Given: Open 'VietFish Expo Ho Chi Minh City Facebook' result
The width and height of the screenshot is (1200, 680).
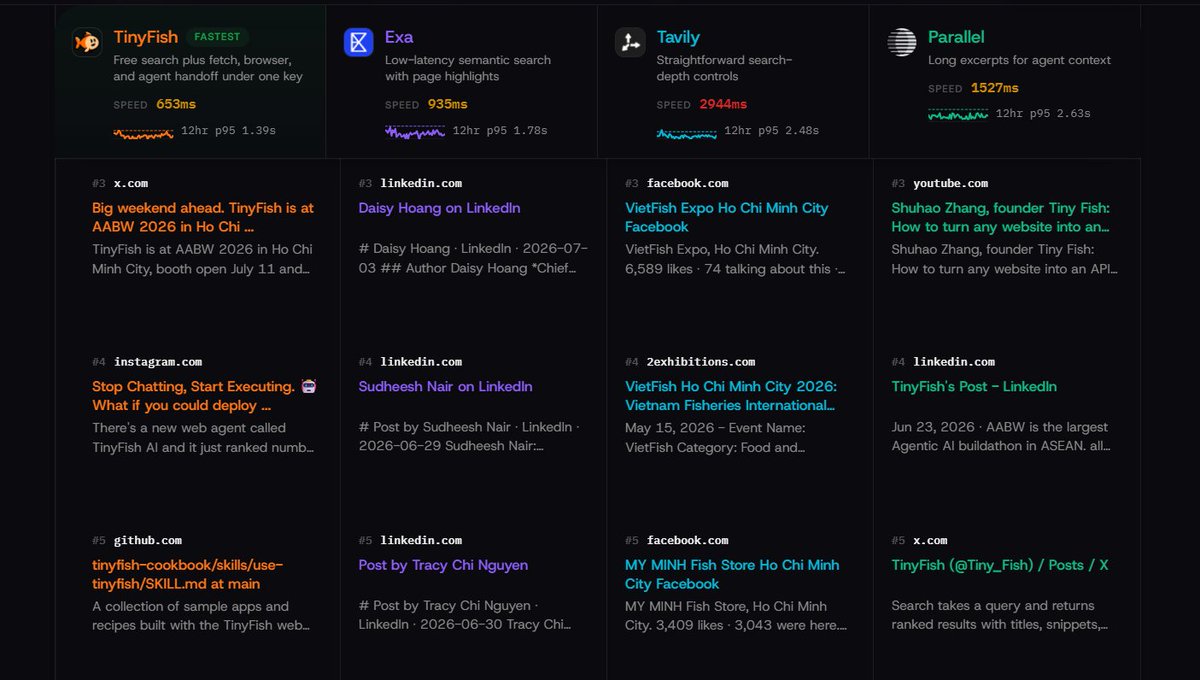Looking at the screenshot, I should (727, 217).
